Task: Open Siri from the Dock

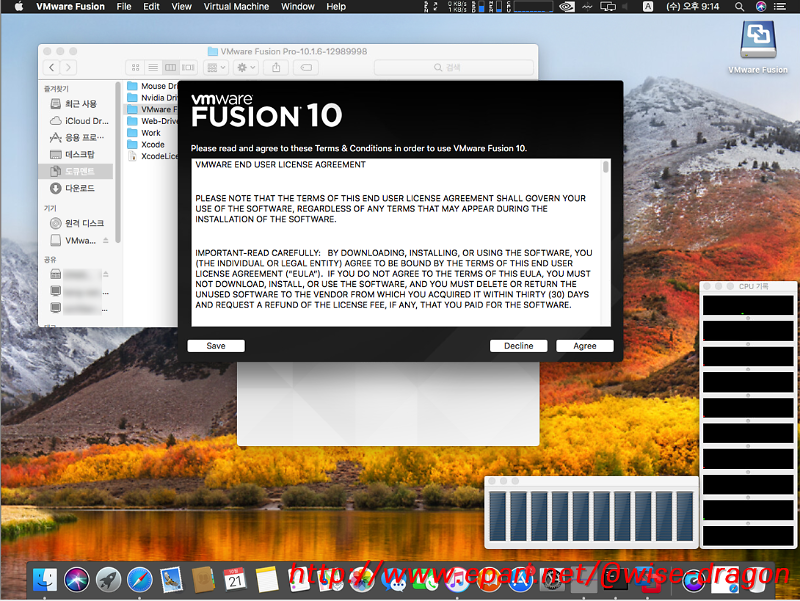Action: coord(77,580)
